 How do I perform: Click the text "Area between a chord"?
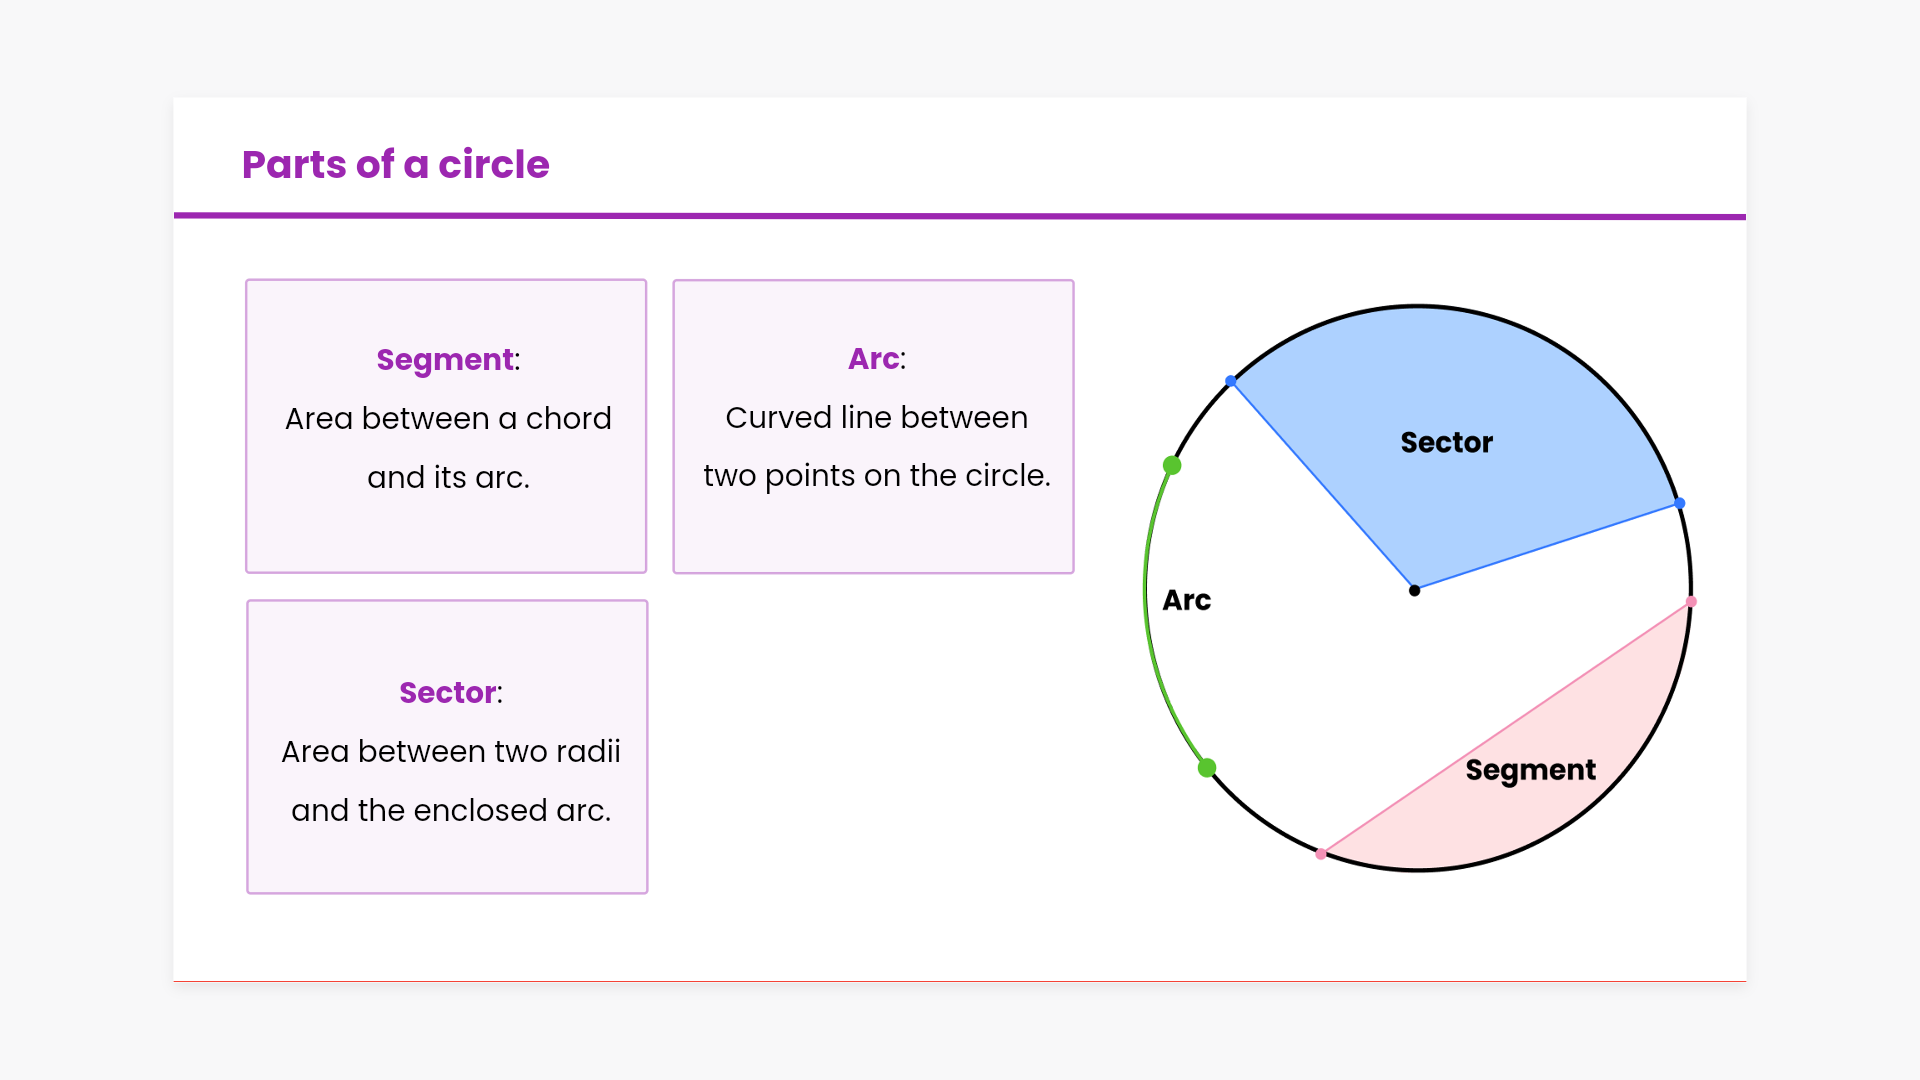click(x=448, y=418)
